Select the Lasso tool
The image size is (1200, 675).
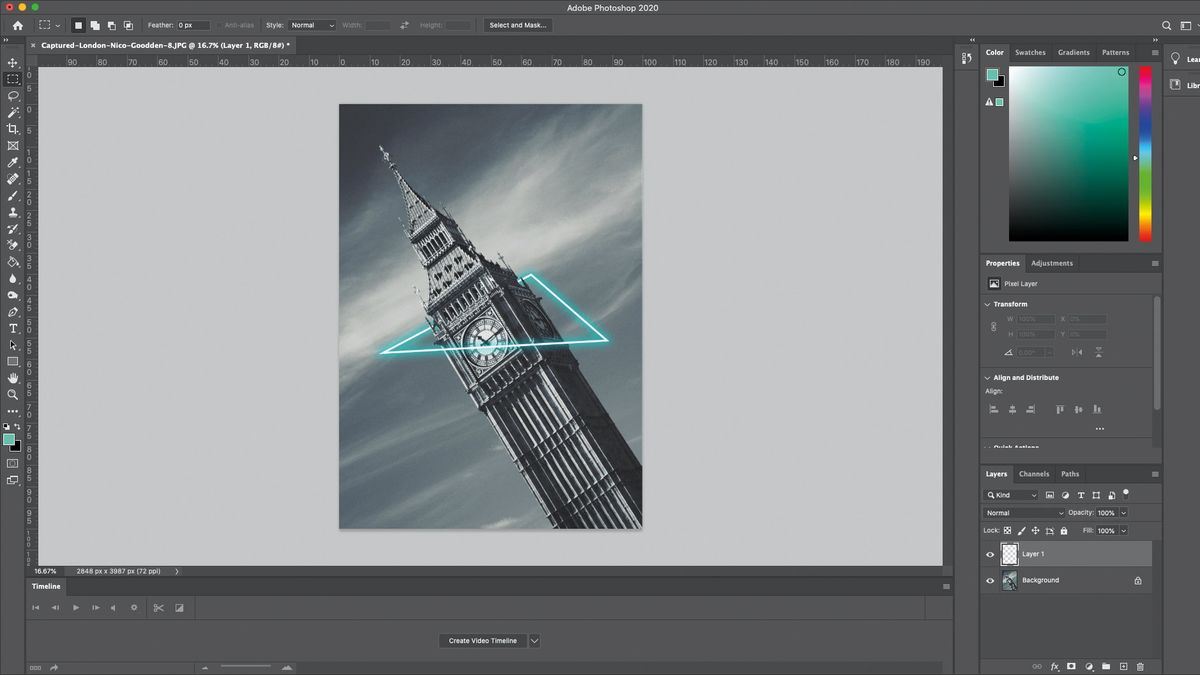(x=13, y=96)
